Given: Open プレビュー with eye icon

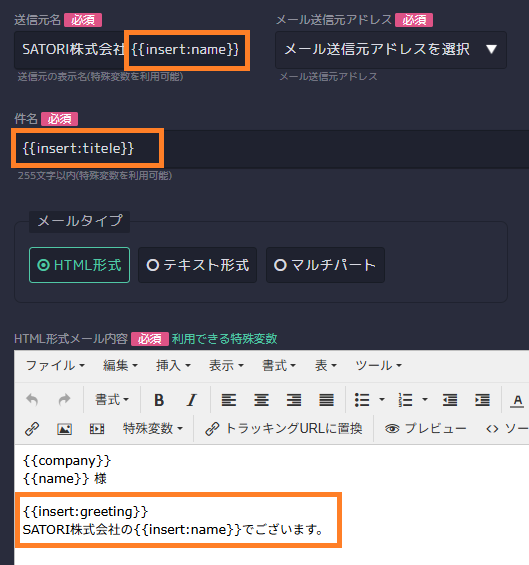Looking at the screenshot, I should [425, 428].
